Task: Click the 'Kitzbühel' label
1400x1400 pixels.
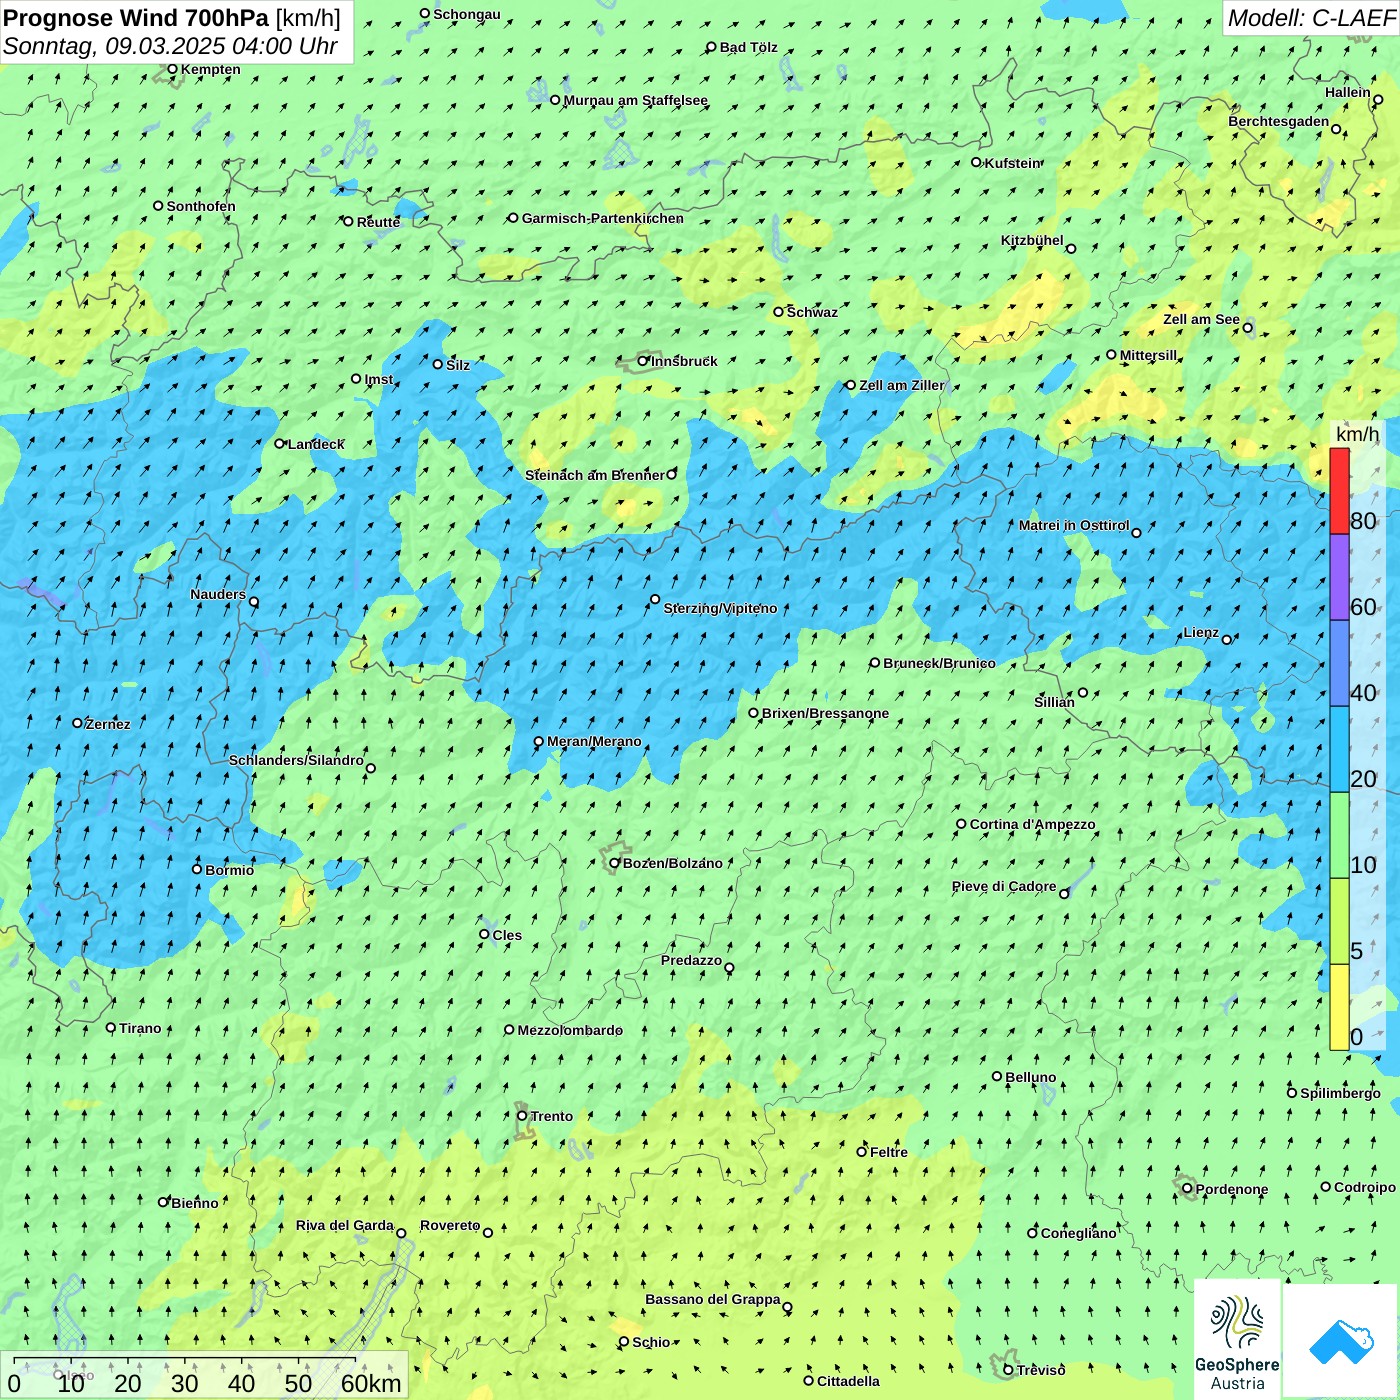Action: tap(1032, 241)
